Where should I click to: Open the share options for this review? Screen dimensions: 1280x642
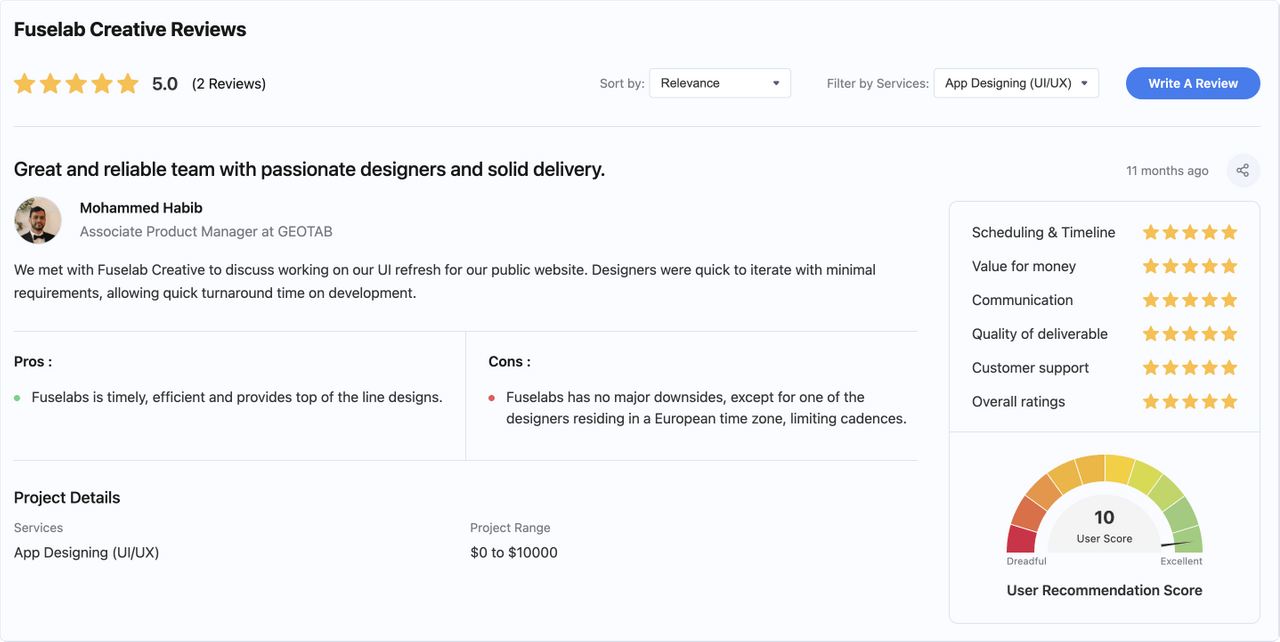pos(1242,170)
